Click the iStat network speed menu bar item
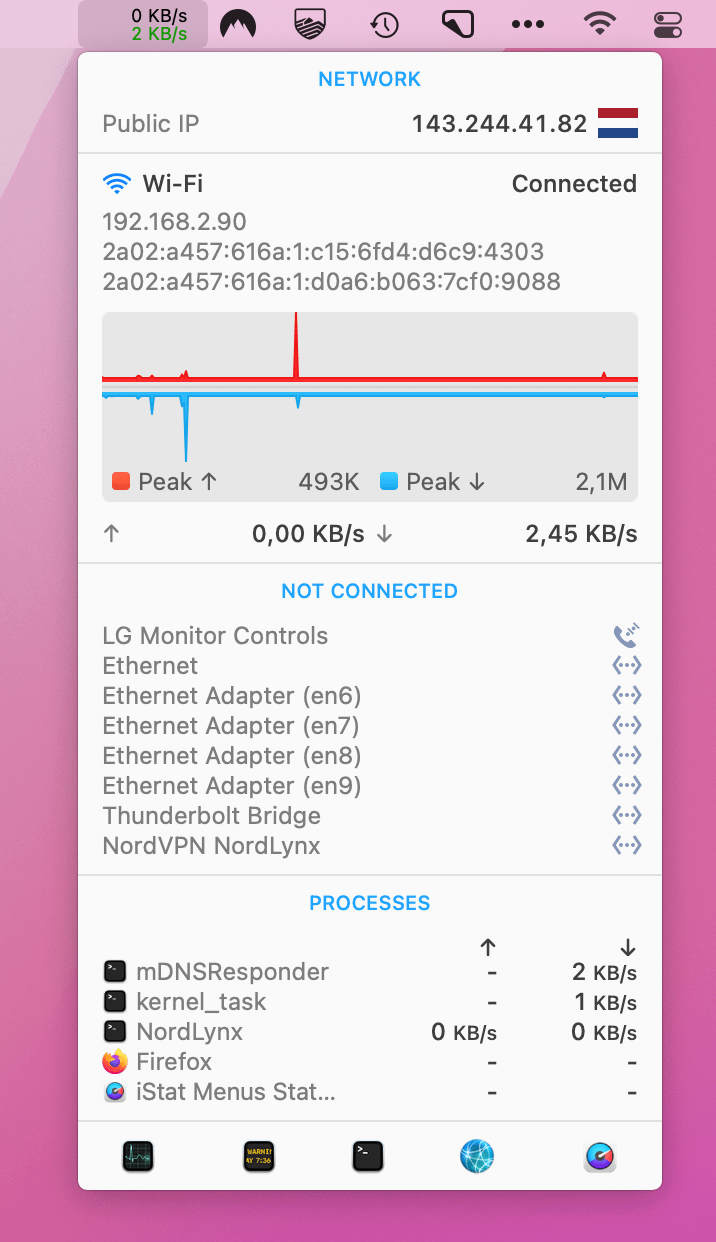This screenshot has width=716, height=1242. click(x=144, y=24)
